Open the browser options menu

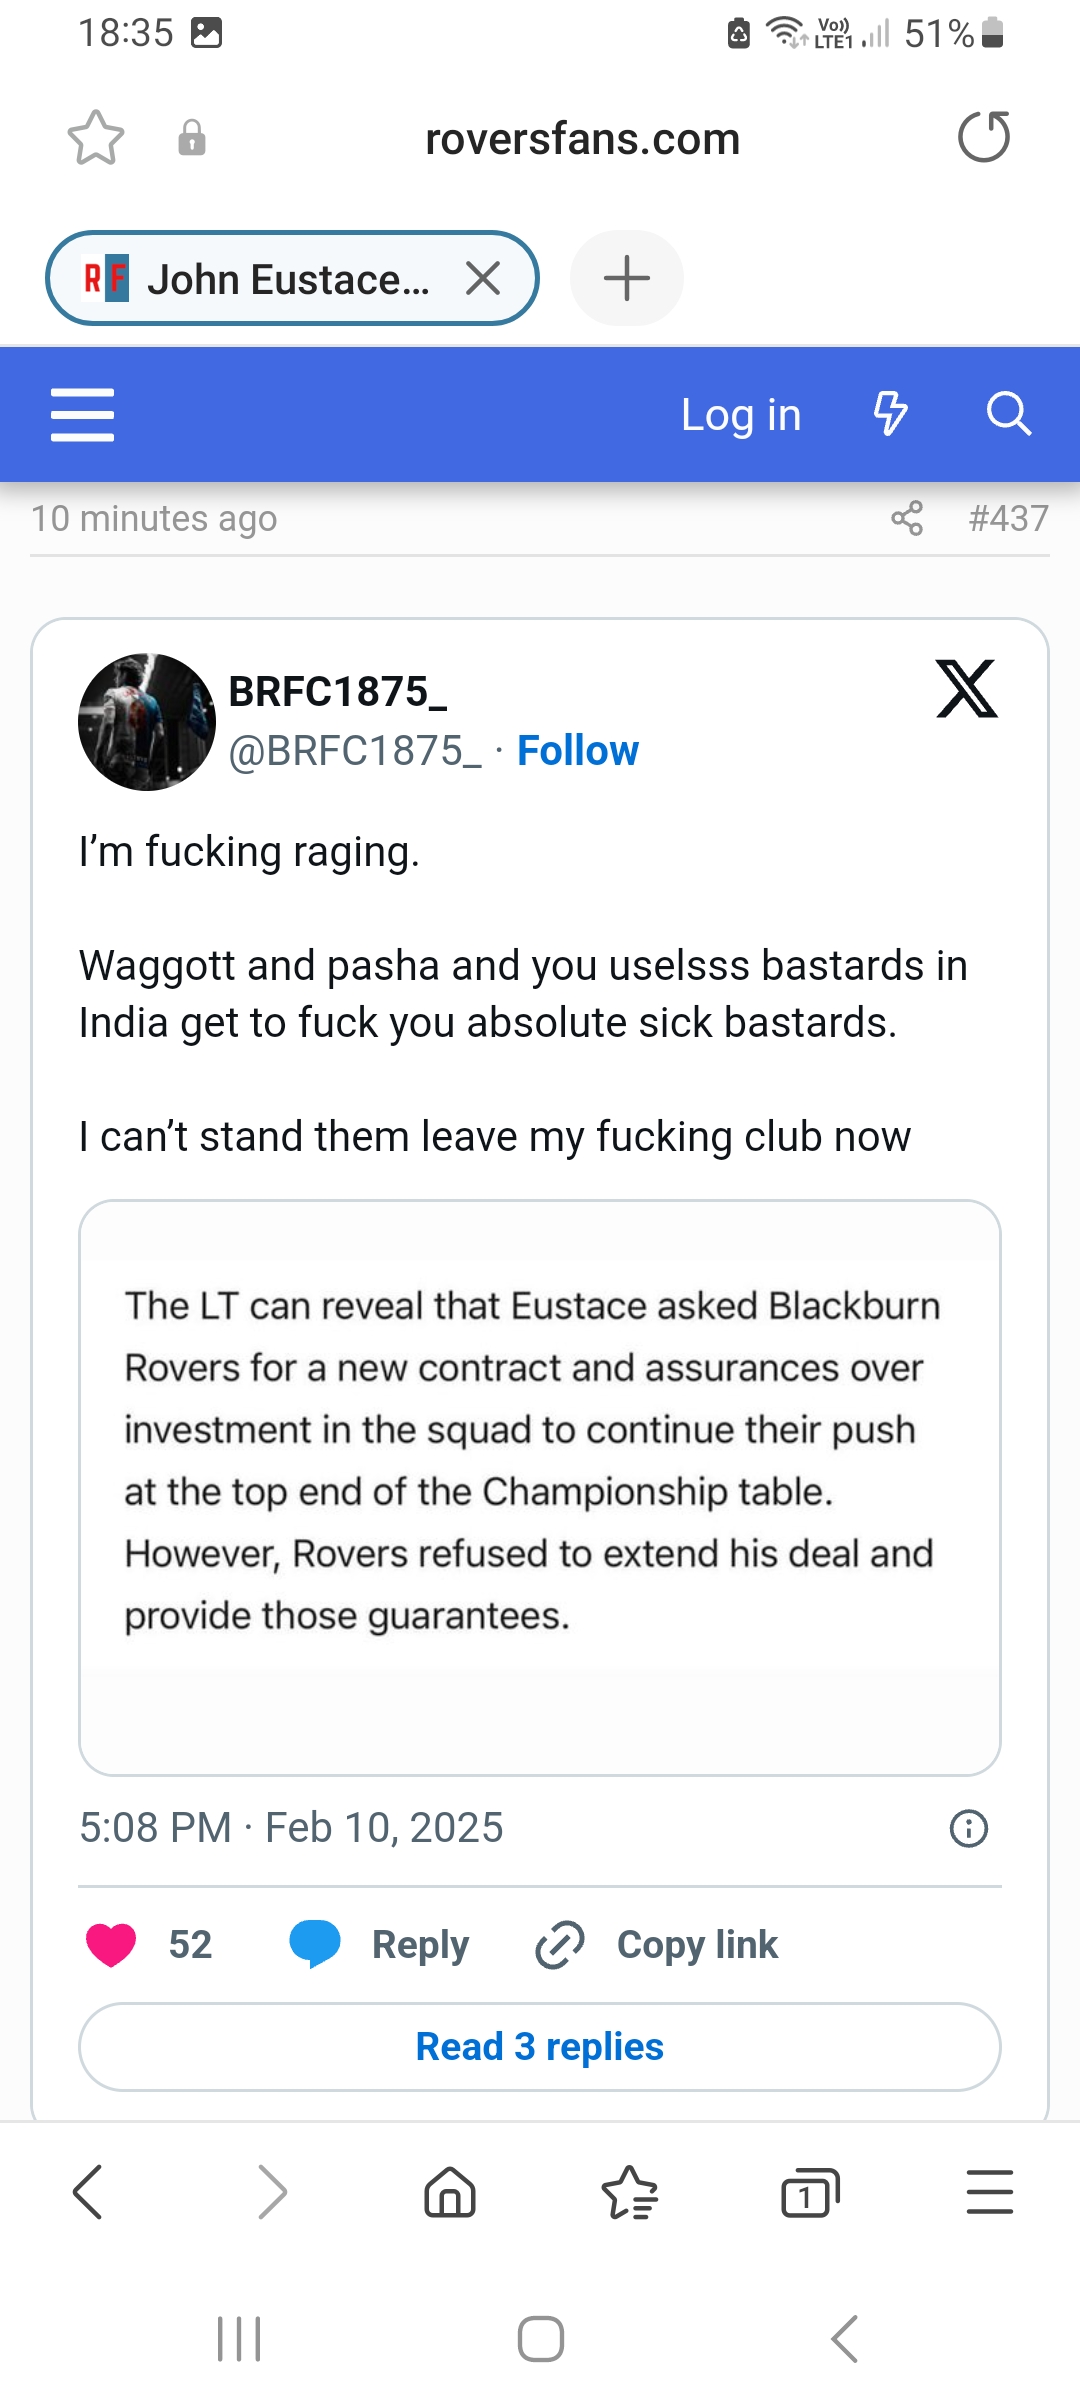tap(990, 2193)
